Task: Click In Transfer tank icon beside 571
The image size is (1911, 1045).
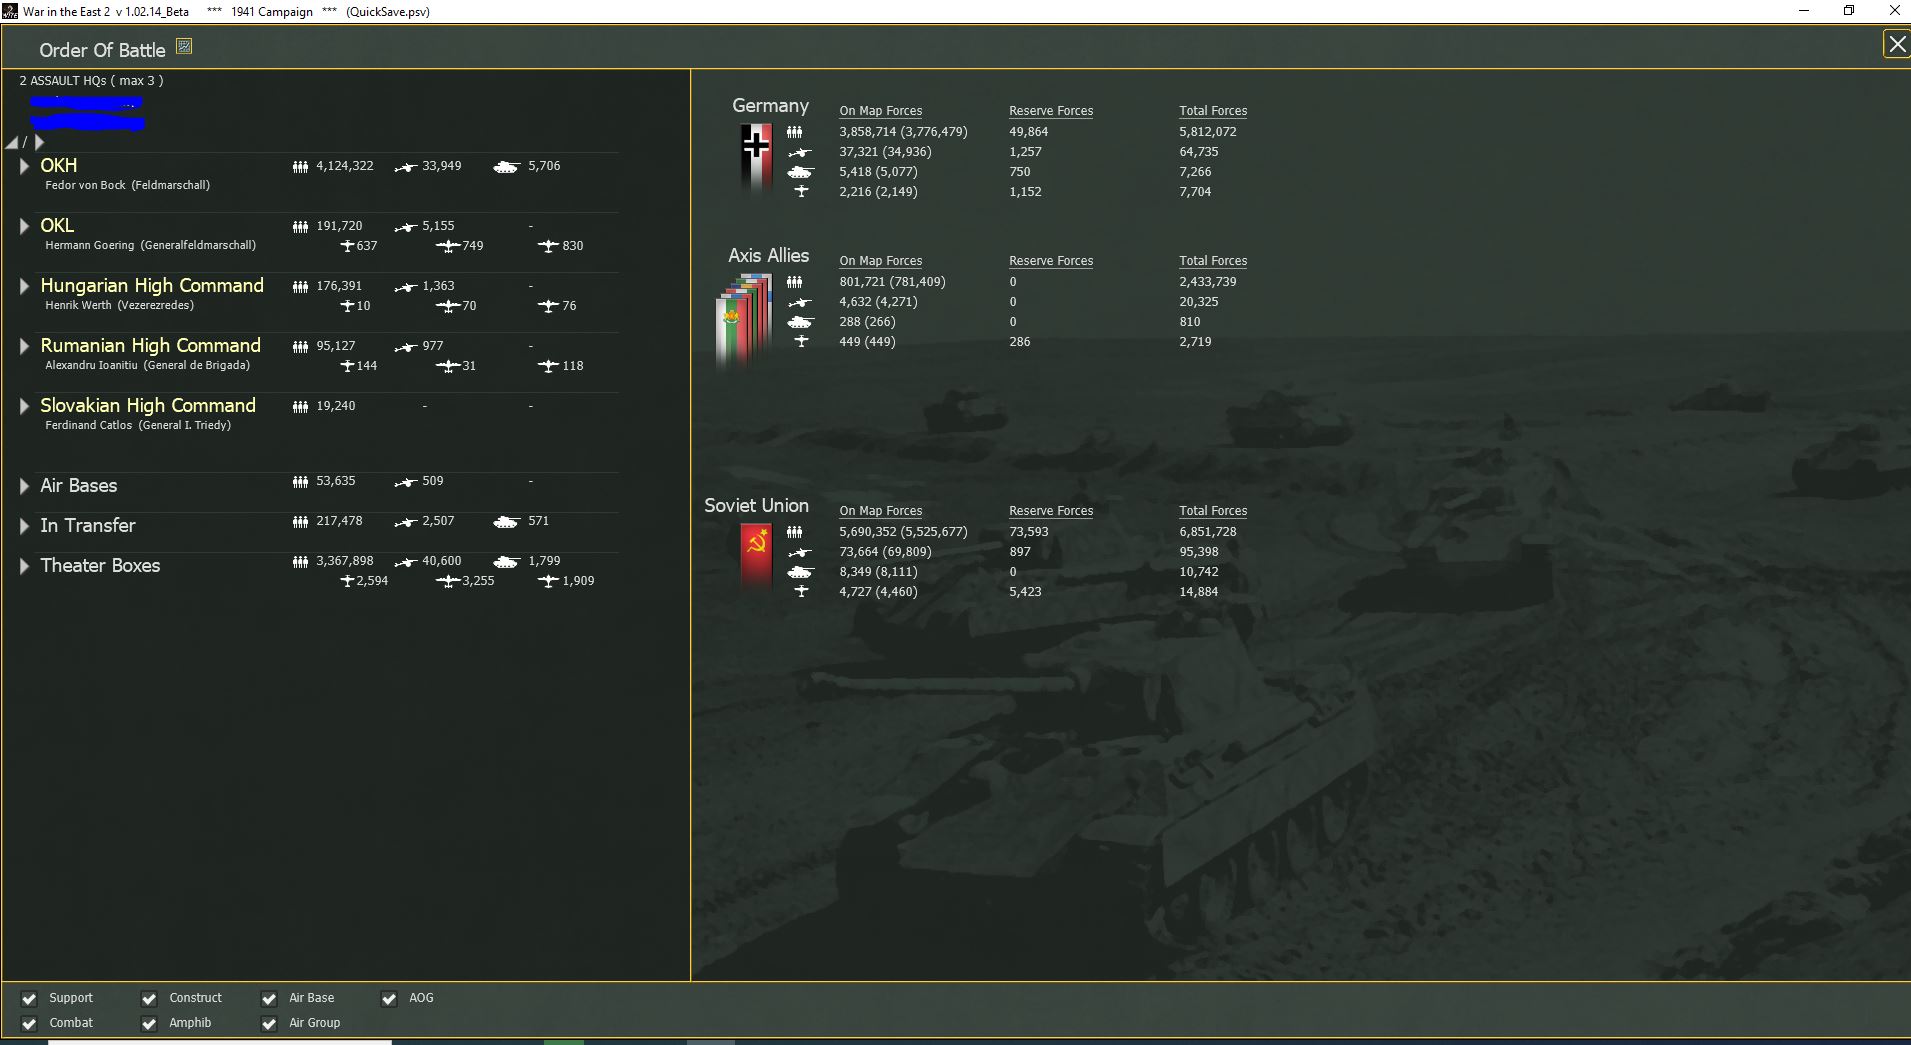Action: tap(507, 522)
